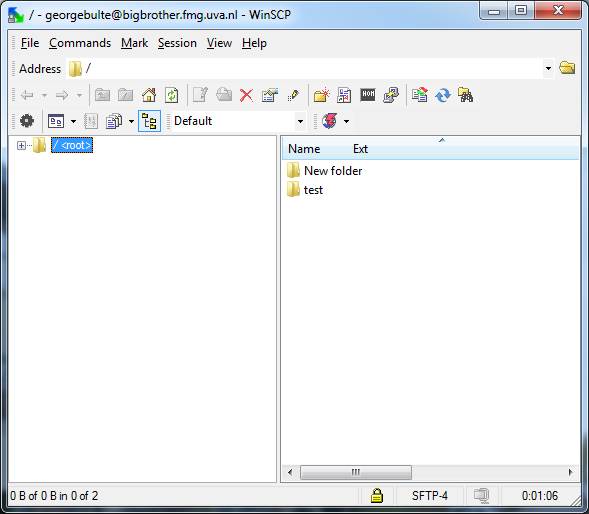Click the padlock icon in status bar
This screenshot has height=514, width=589.
coord(377,496)
